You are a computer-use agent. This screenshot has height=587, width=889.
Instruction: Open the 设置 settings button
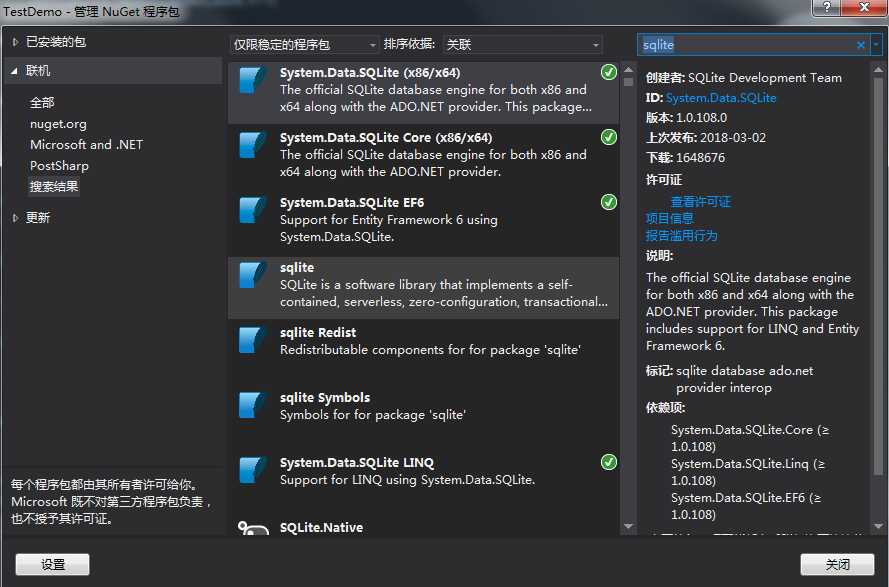point(53,564)
